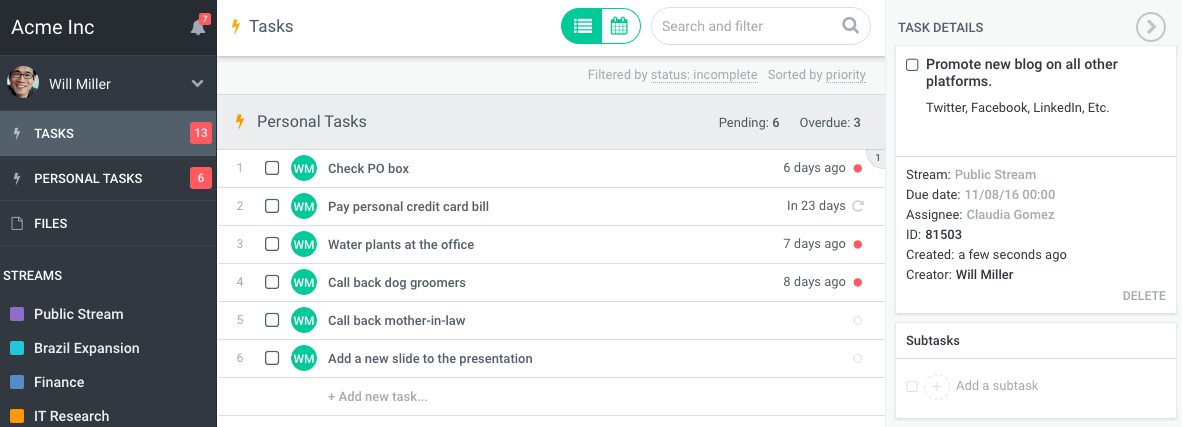Click WM avatar on Check PO box task
The width and height of the screenshot is (1182, 427).
point(303,168)
